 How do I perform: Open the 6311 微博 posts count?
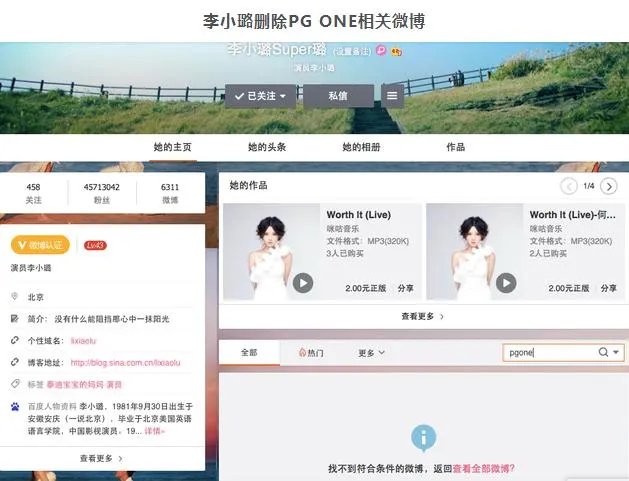(170, 193)
